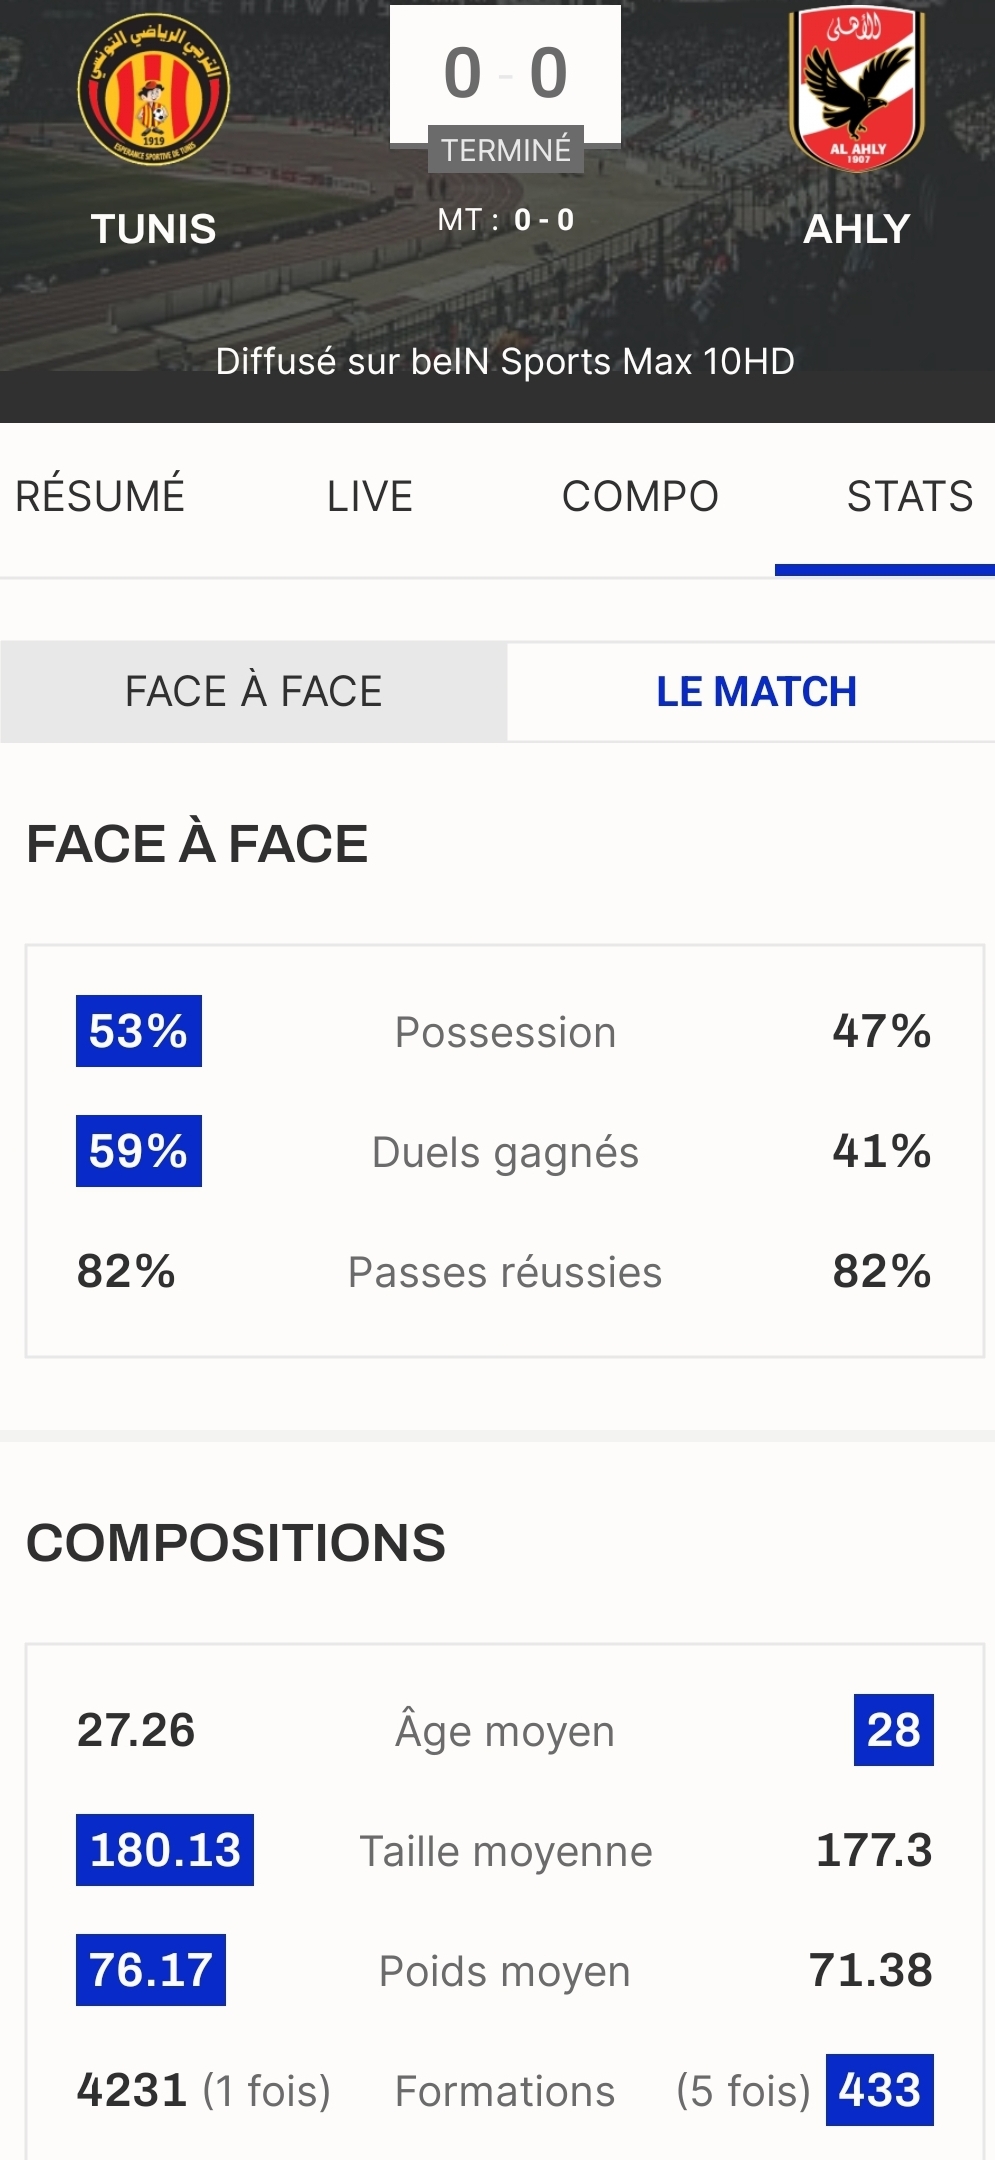Tap the beIN Sports Max 10HD broadcast text
Image resolution: width=995 pixels, height=2160 pixels.
[505, 362]
